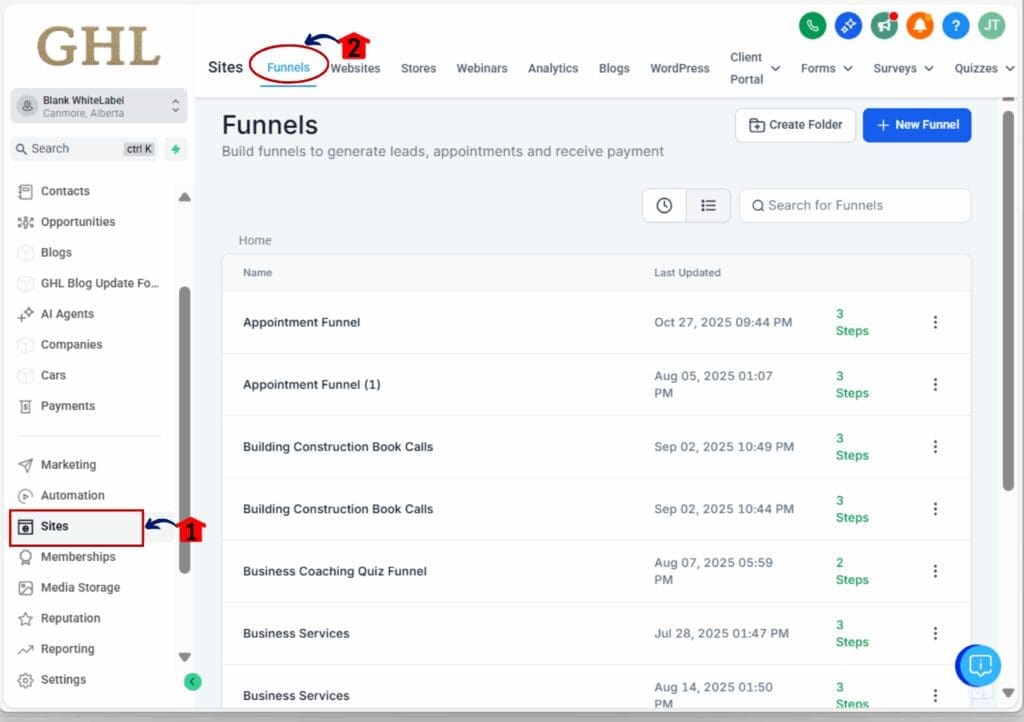Toggle recently viewed funnels with clock icon

(663, 205)
